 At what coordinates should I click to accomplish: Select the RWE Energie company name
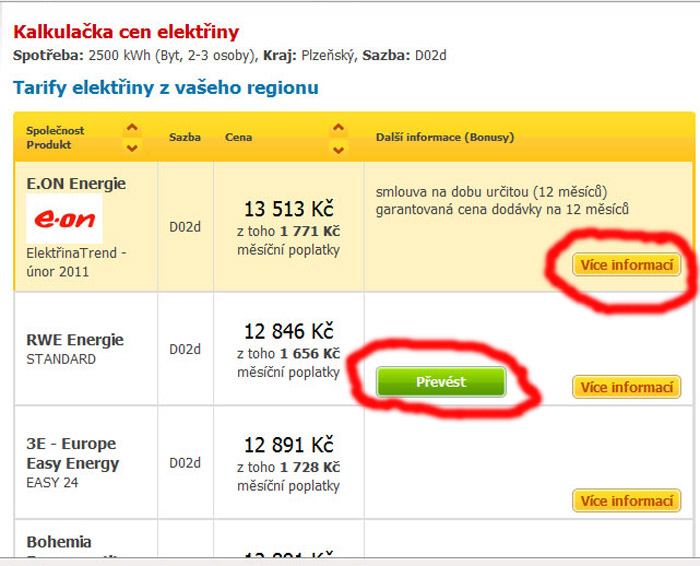point(75,340)
